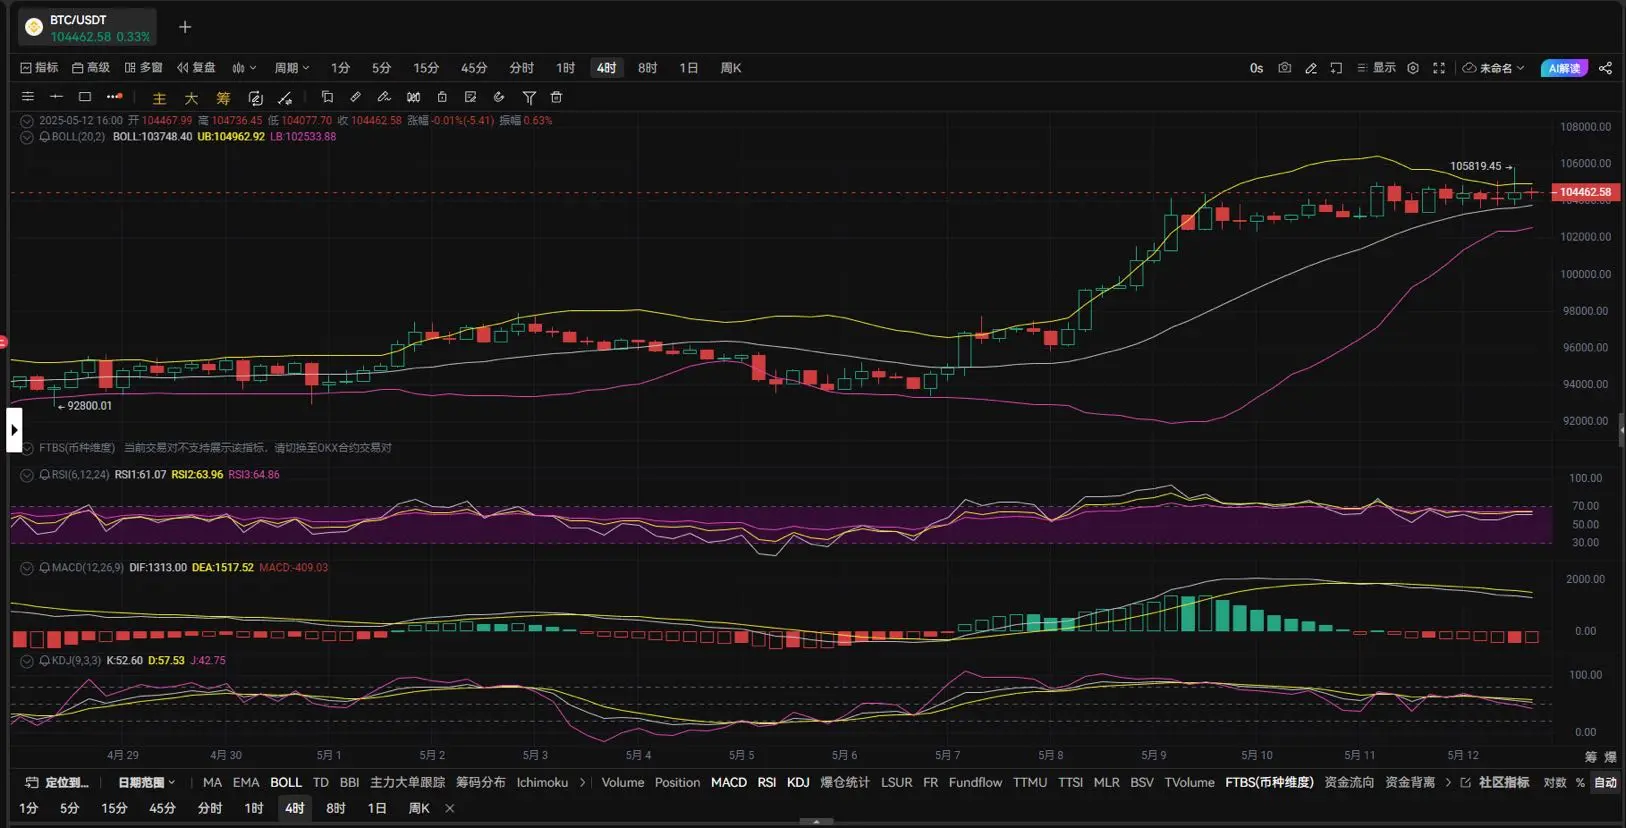Open the 日期范围 date range dropdown
1626x828 pixels.
(x=146, y=783)
